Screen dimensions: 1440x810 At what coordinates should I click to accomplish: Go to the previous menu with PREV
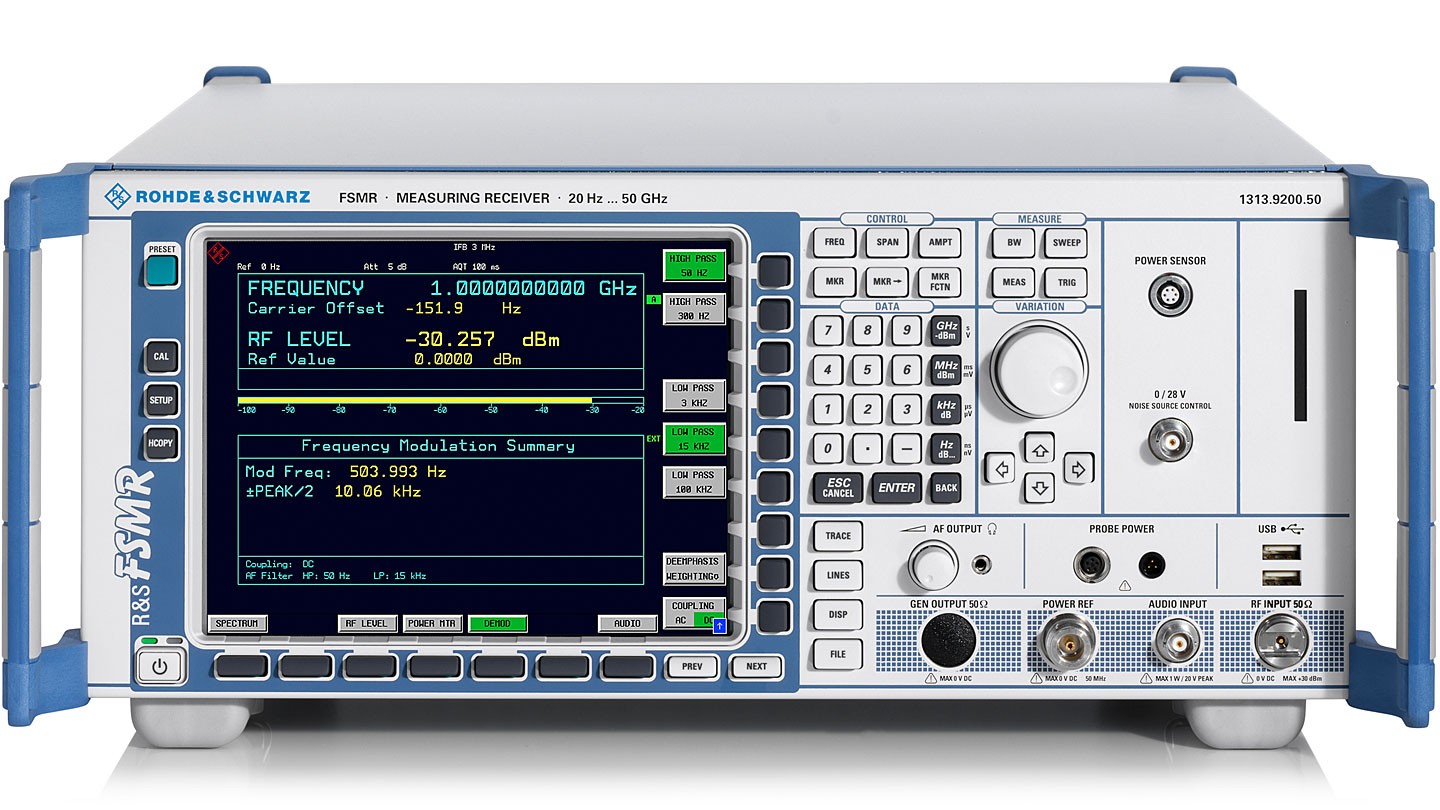click(693, 665)
